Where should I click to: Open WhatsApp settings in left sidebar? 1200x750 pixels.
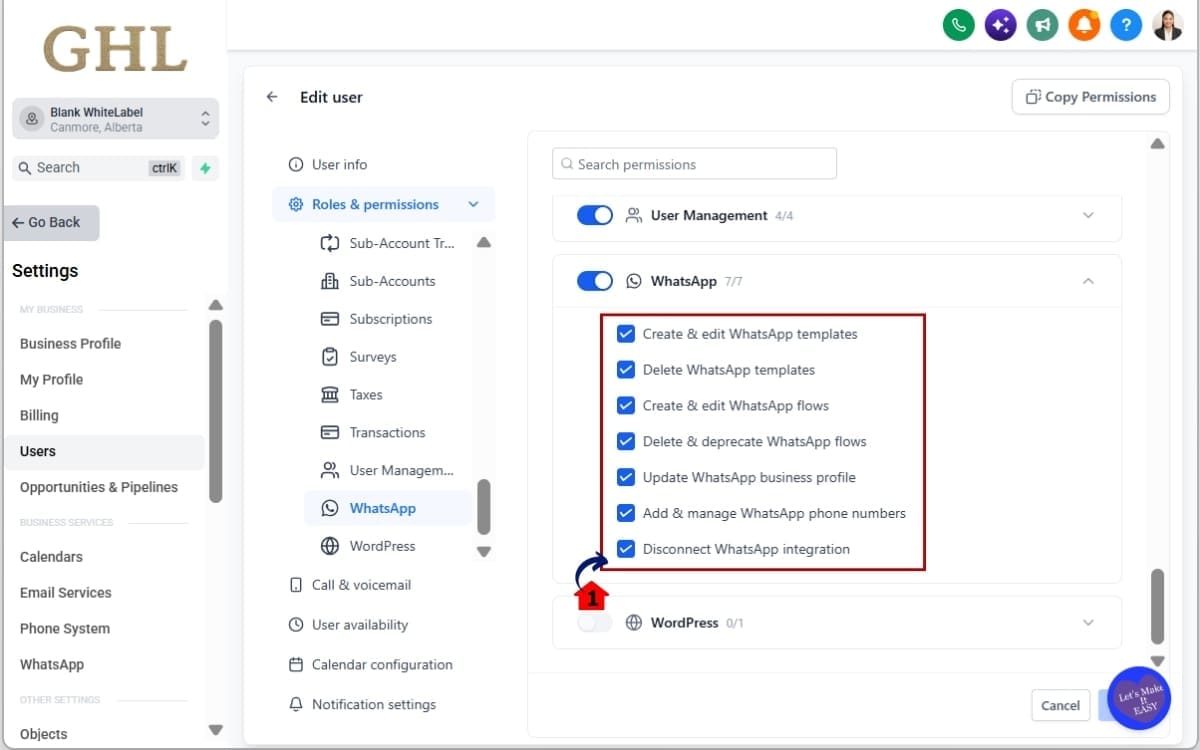coord(52,664)
